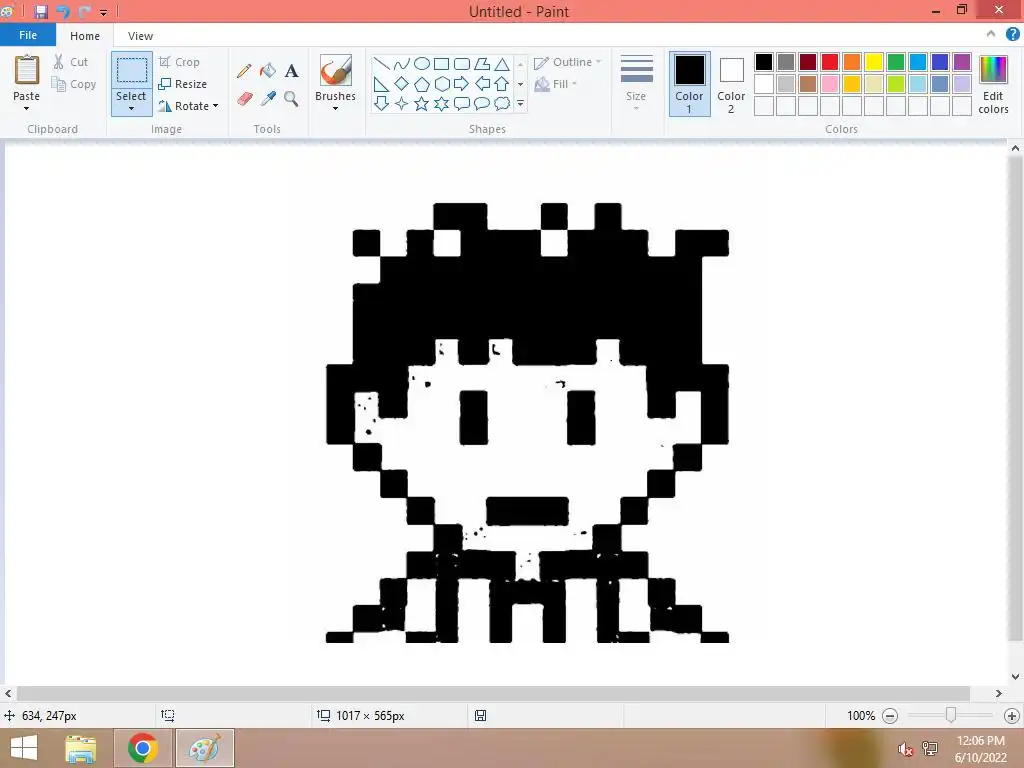Select the Magnifier tool
This screenshot has height=768, width=1024.
pos(291,99)
